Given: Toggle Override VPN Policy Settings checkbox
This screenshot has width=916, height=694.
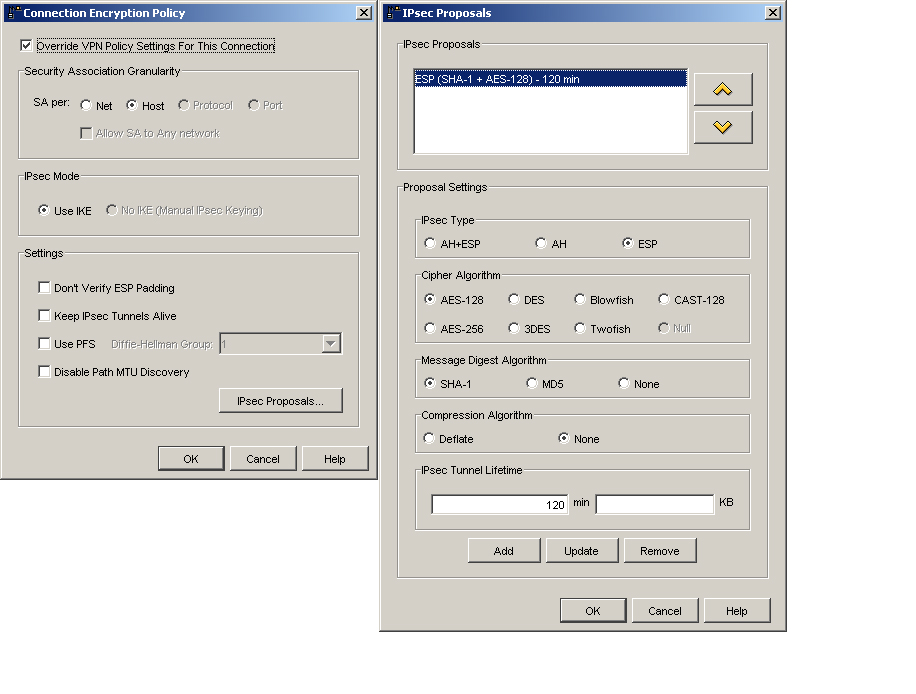Looking at the screenshot, I should click(x=26, y=46).
